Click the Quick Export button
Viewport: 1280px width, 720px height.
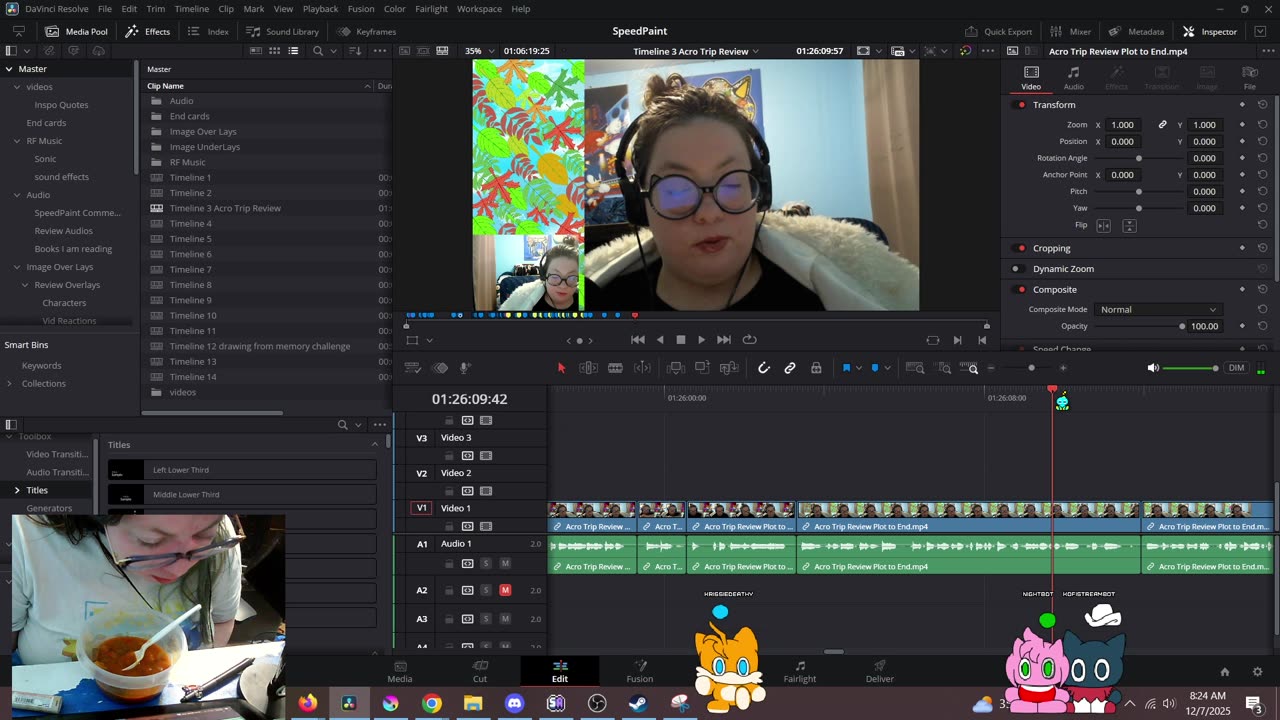pos(998,31)
